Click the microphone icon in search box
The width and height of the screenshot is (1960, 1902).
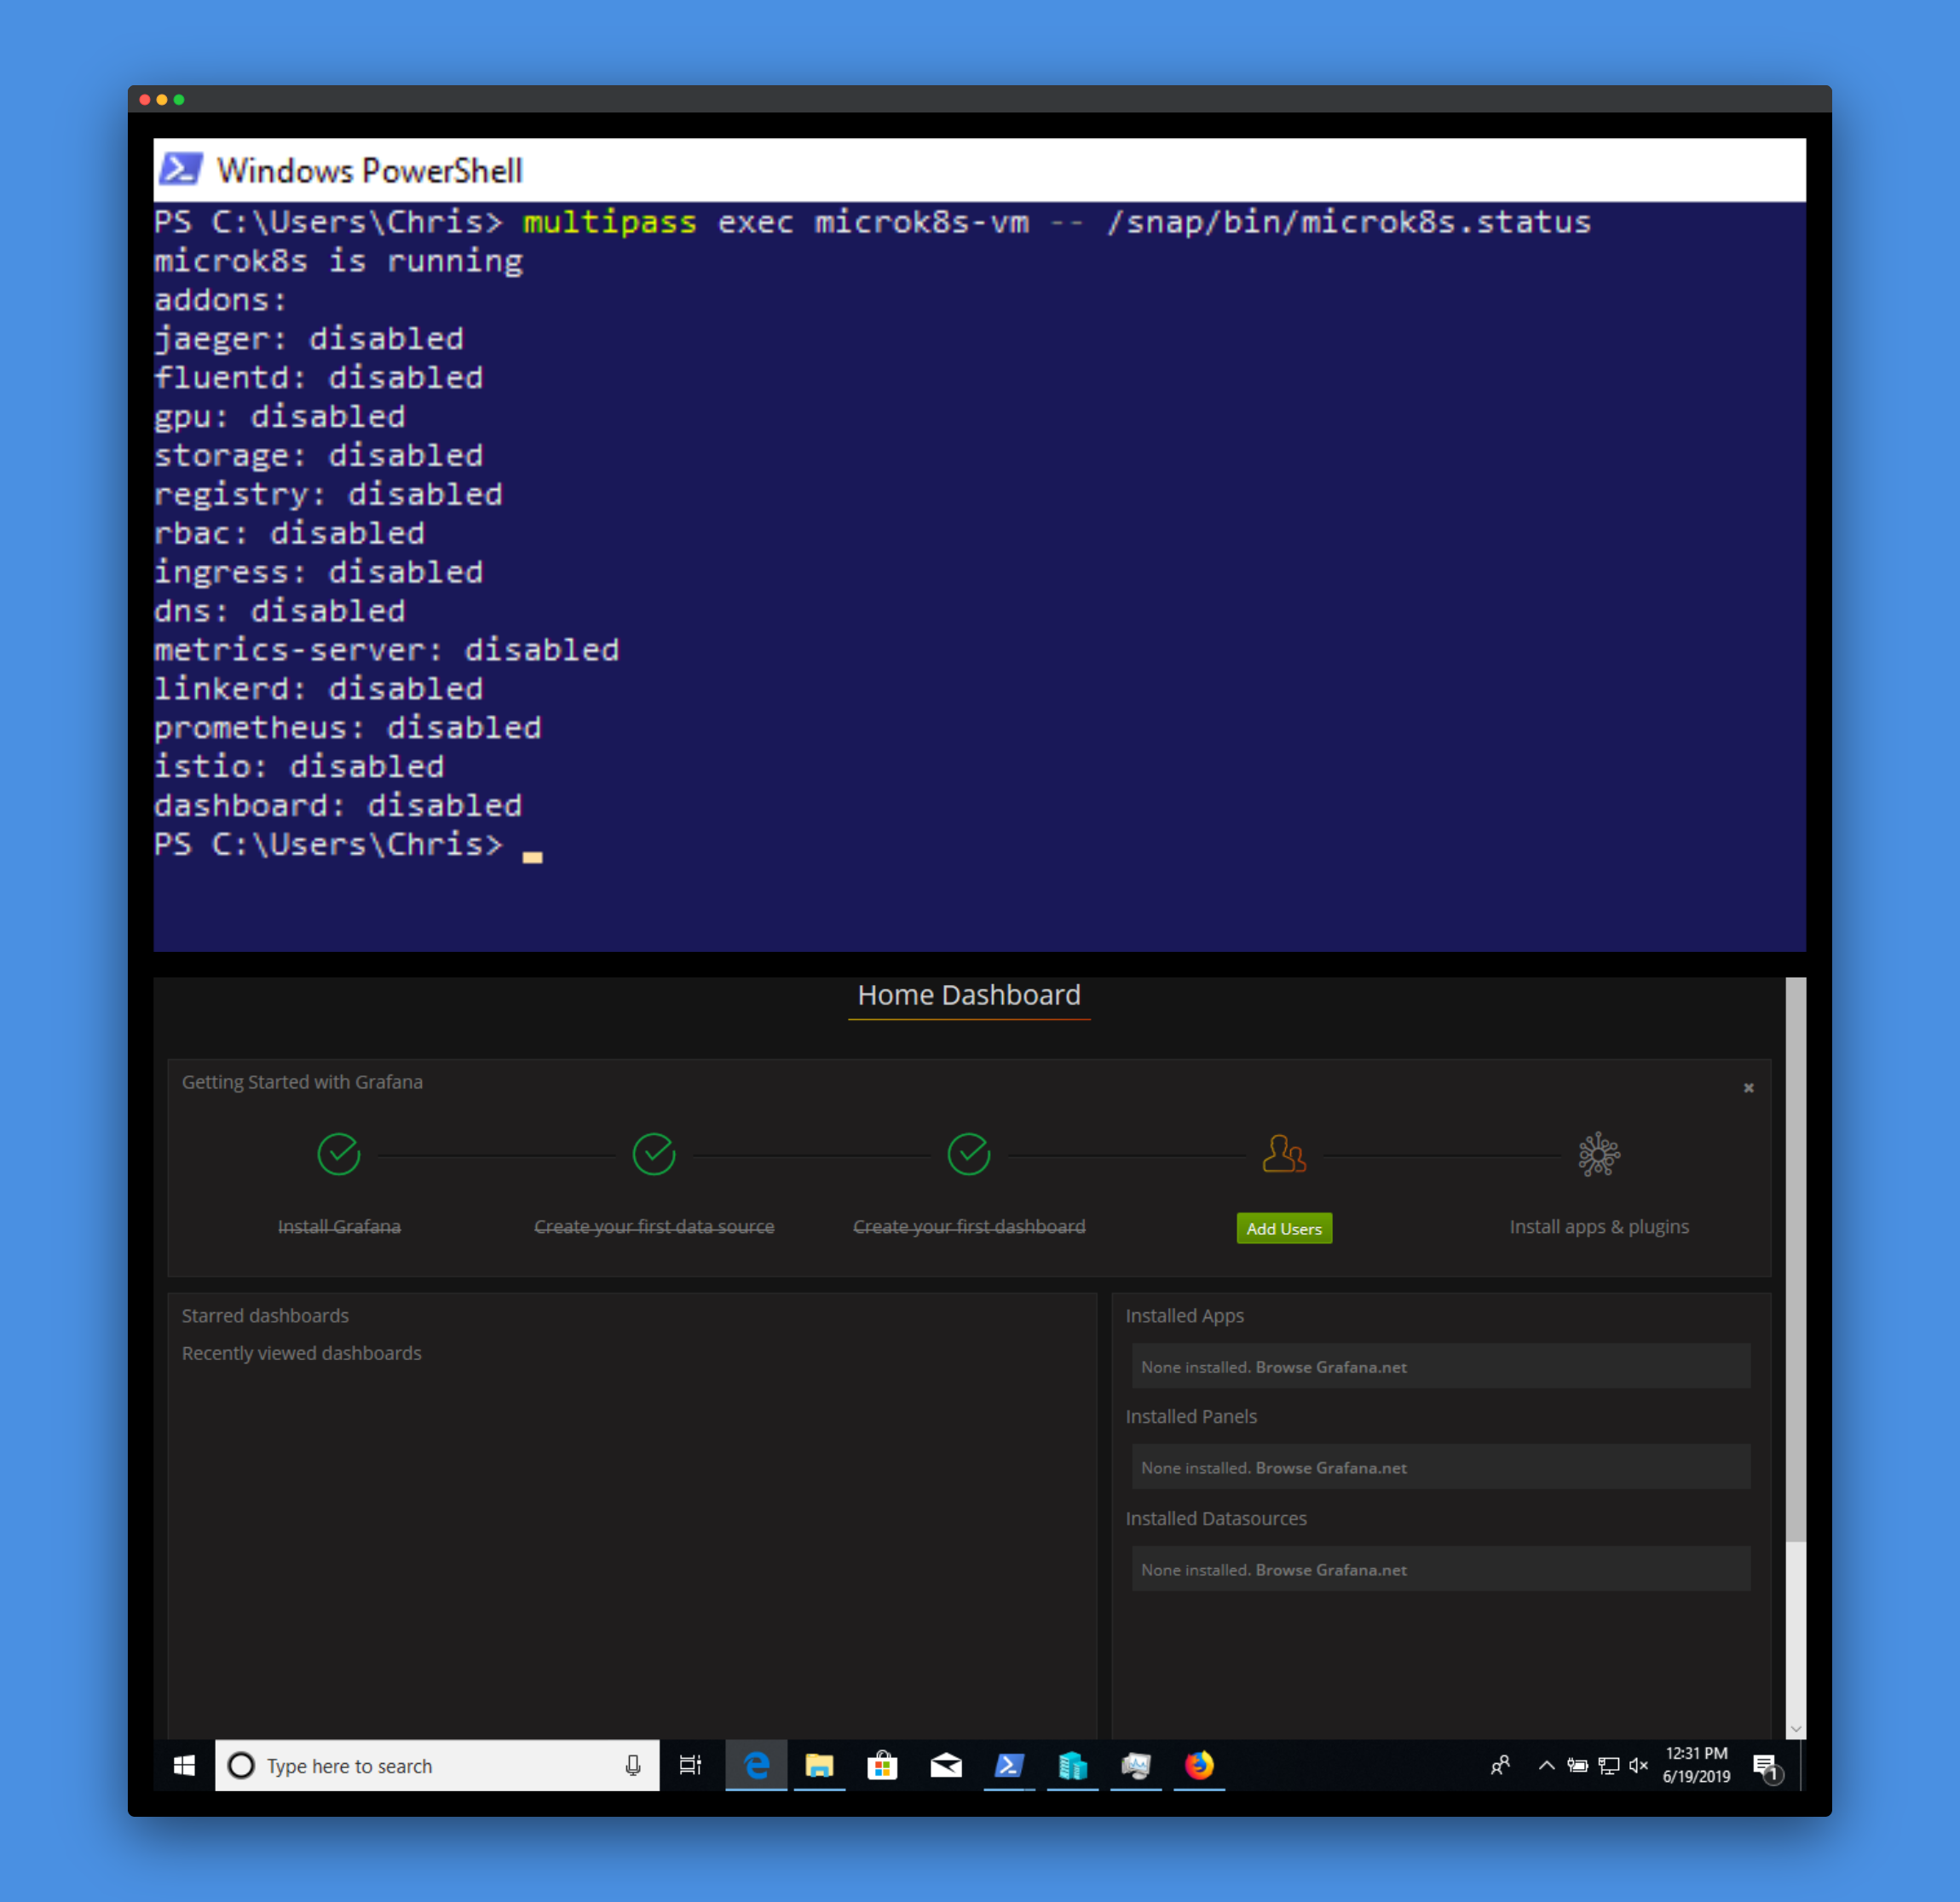(x=633, y=1765)
